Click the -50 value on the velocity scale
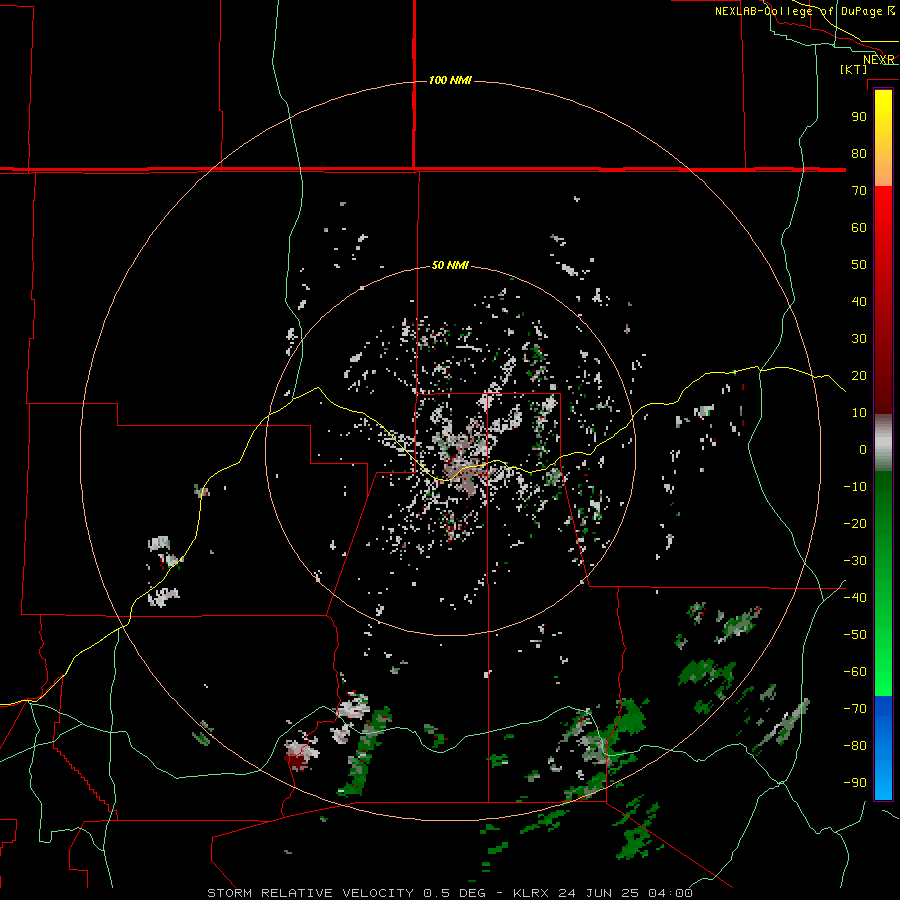900x900 pixels. pos(855,635)
